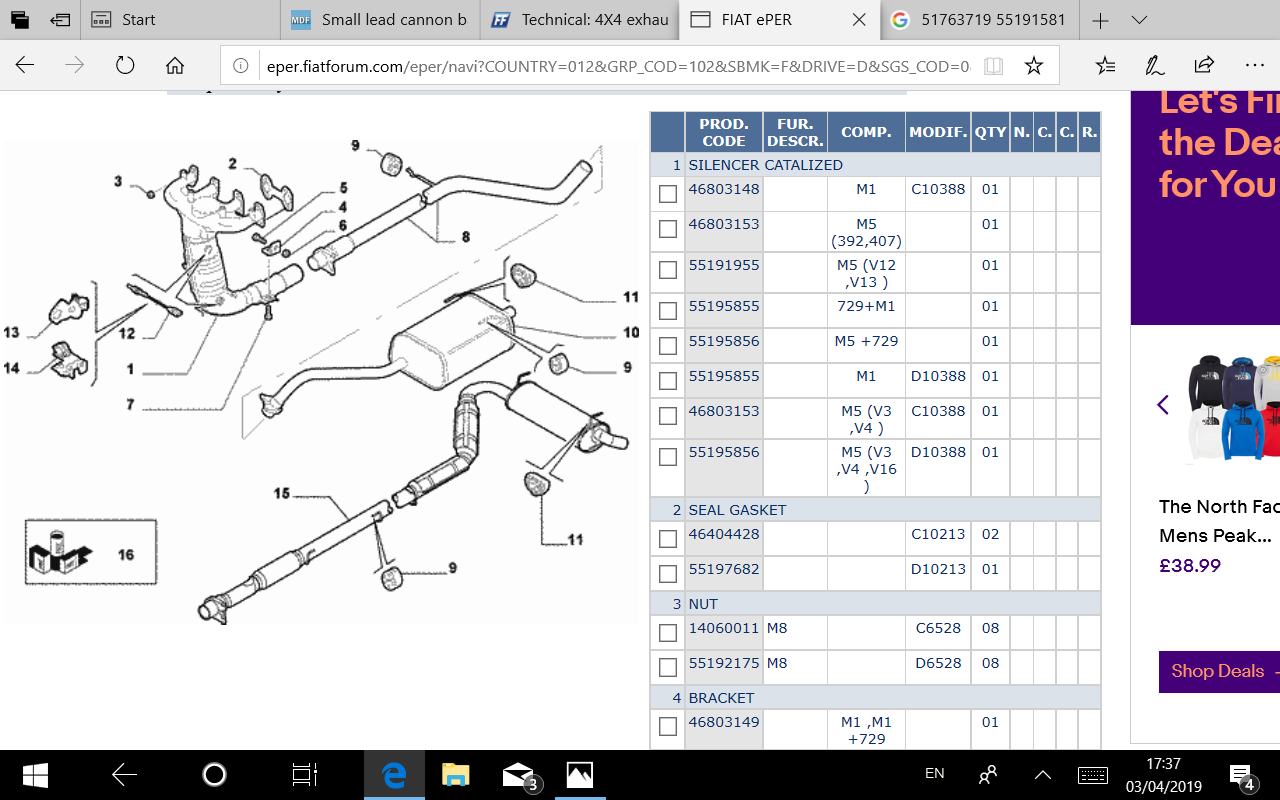
Task: Click the SILENCER CATALIZED group row
Action: pyautogui.click(x=875, y=165)
